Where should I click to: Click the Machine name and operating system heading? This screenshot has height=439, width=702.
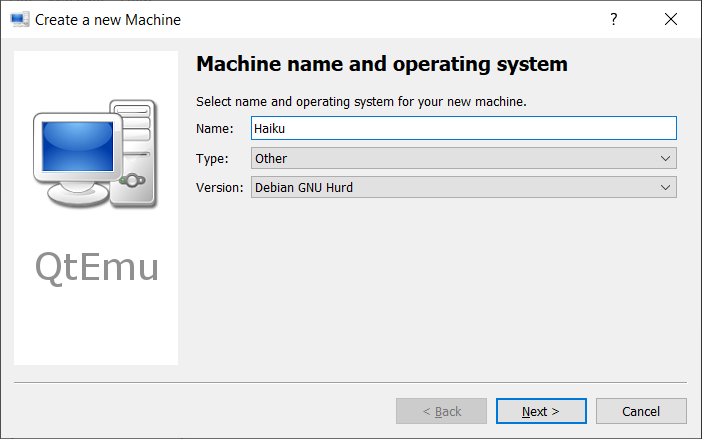(381, 65)
